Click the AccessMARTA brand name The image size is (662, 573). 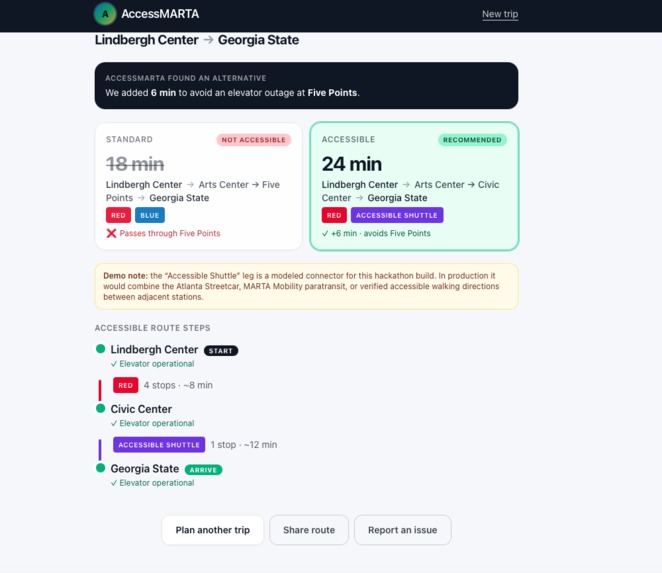click(160, 14)
